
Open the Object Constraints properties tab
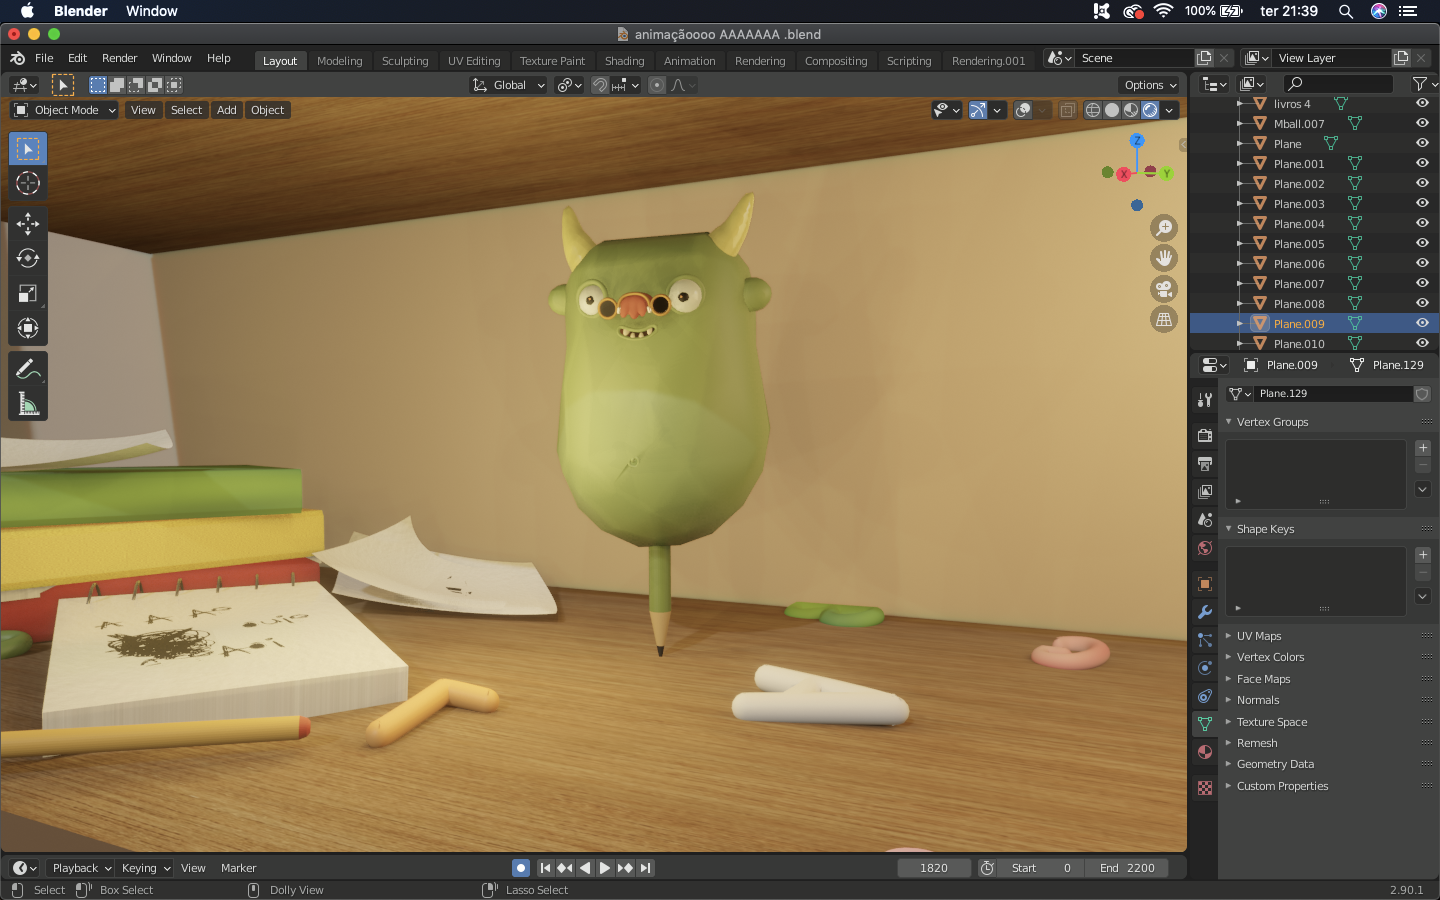coord(1205,696)
